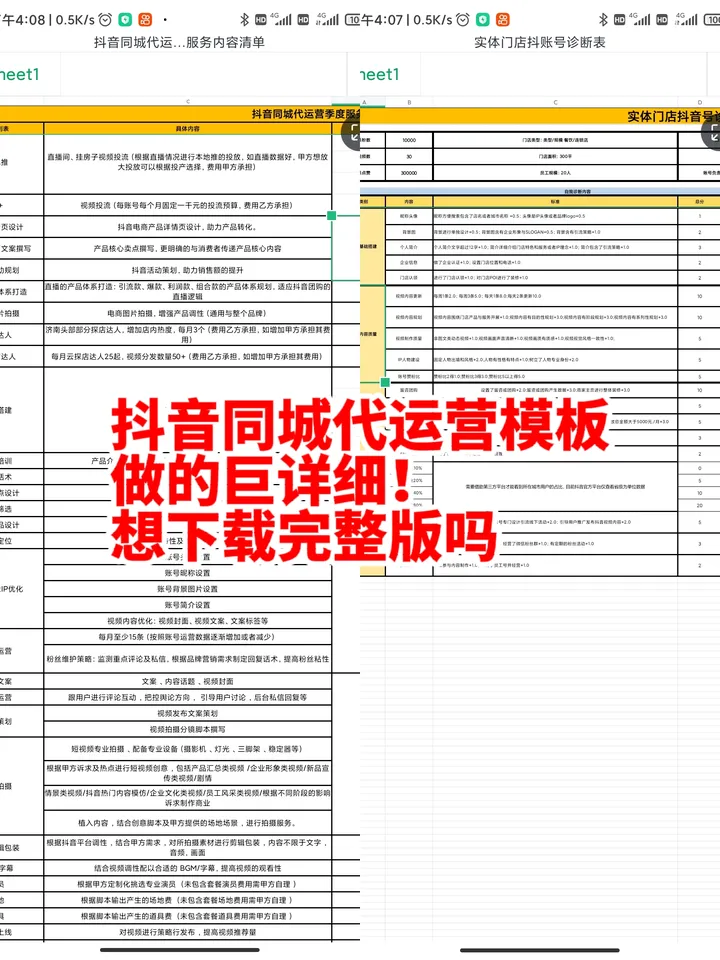This screenshot has width=720, height=960.
Task: Select the 标准 column header cell
Action: tap(555, 201)
